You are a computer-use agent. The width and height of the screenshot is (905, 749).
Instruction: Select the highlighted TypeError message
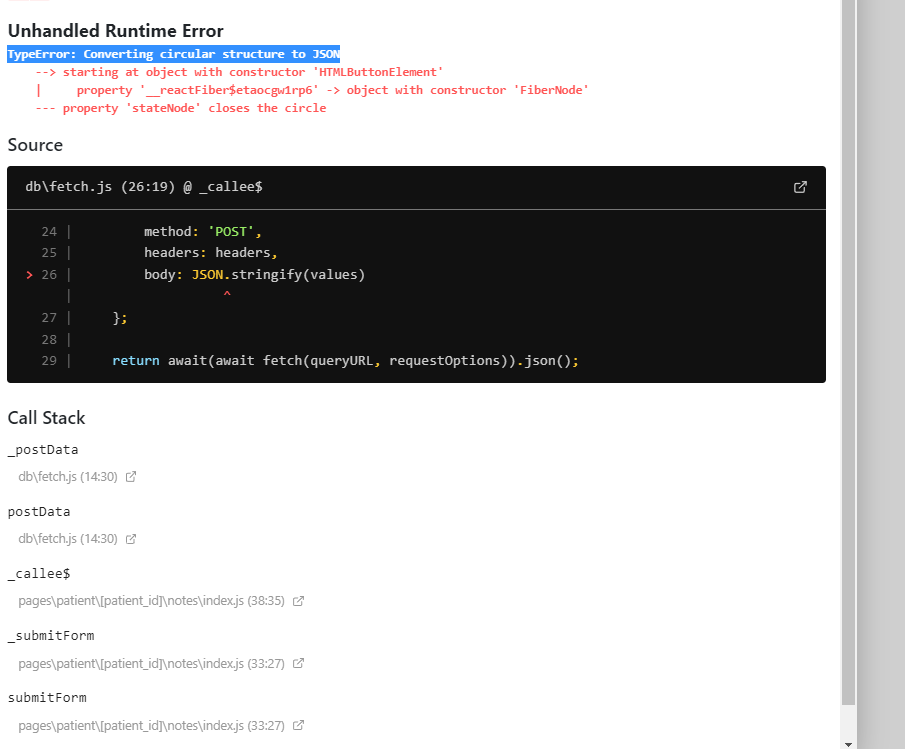tap(173, 54)
